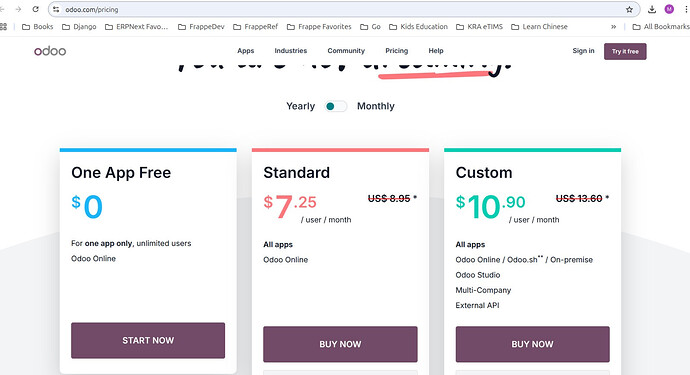Click the site information icon in address bar
Viewport: 690px width, 375px height.
pos(56,9)
